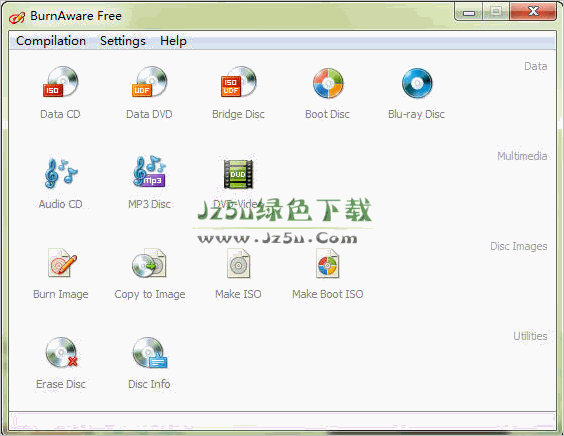
Task: Click the "Boot Disc" label
Action: [x=327, y=114]
